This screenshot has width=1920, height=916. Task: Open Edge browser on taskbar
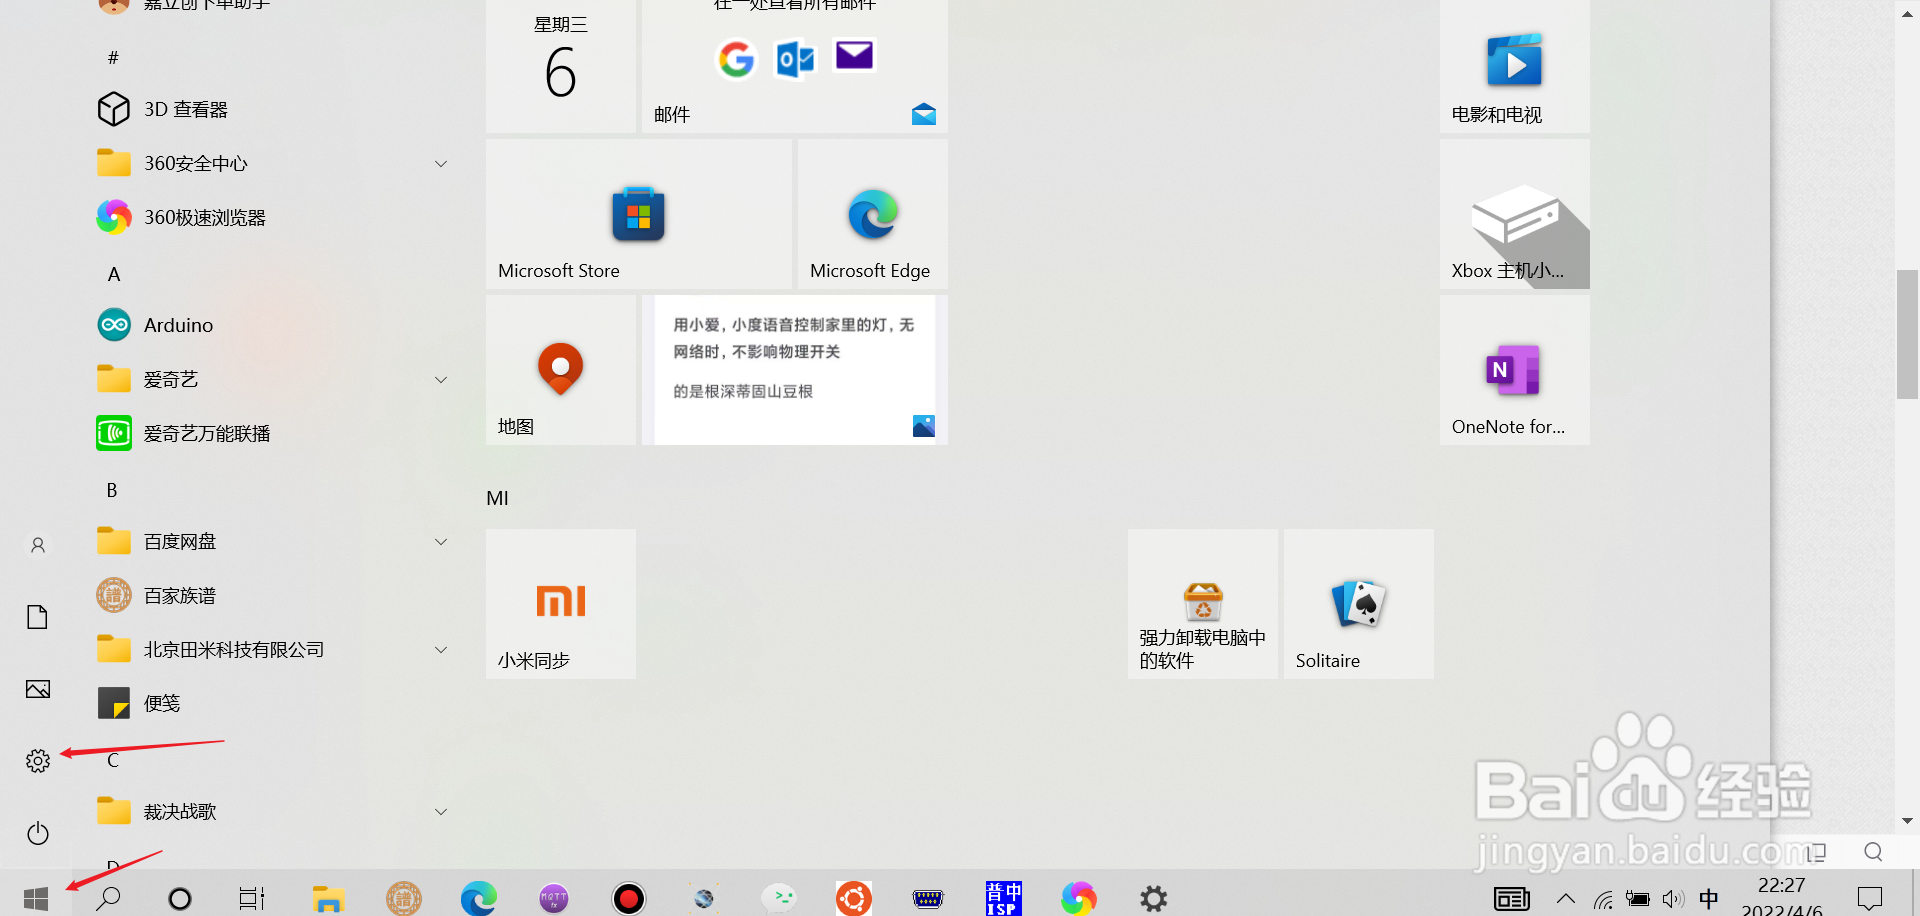coord(479,898)
